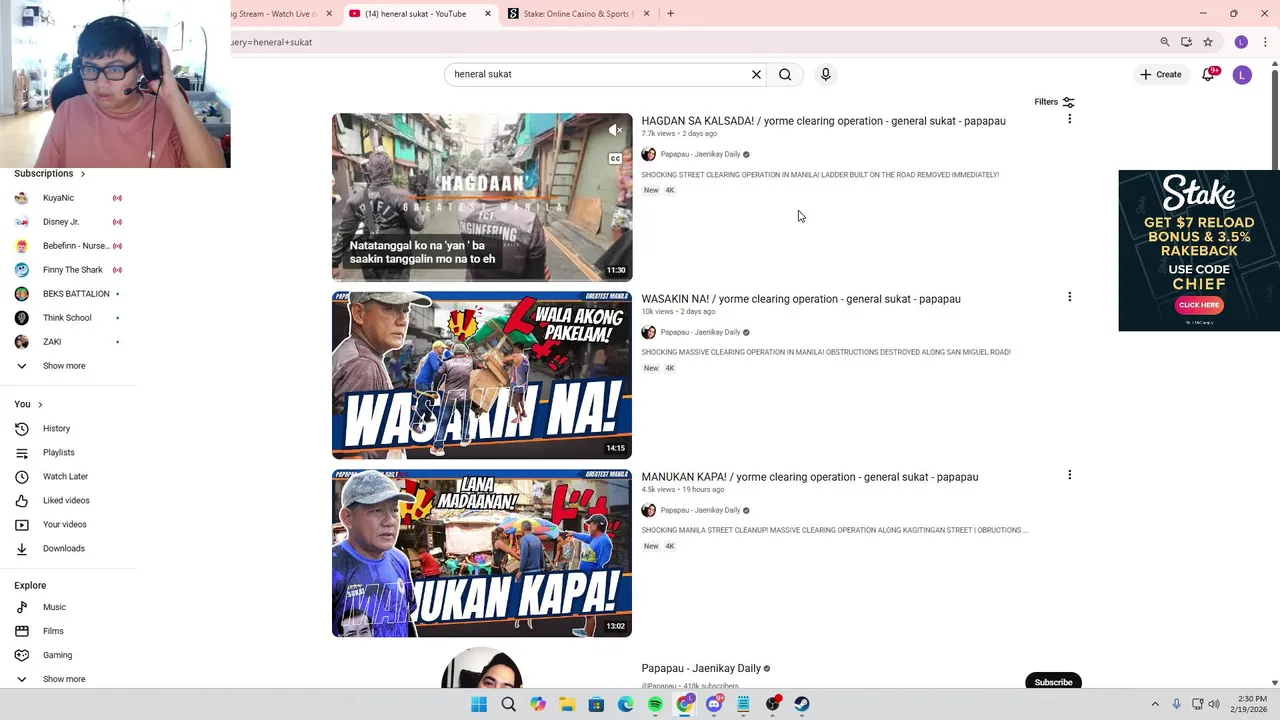Image resolution: width=1280 pixels, height=720 pixels.
Task: Open the HAGDAN video thumbnail
Action: click(x=482, y=197)
